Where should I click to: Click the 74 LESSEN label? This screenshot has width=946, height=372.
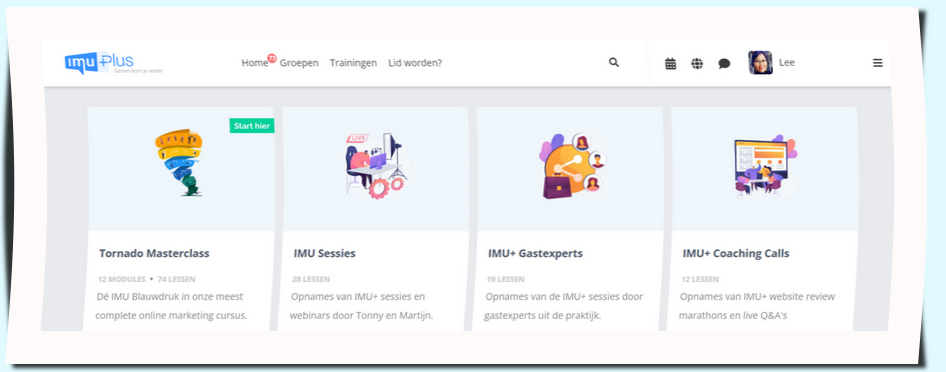(x=176, y=279)
